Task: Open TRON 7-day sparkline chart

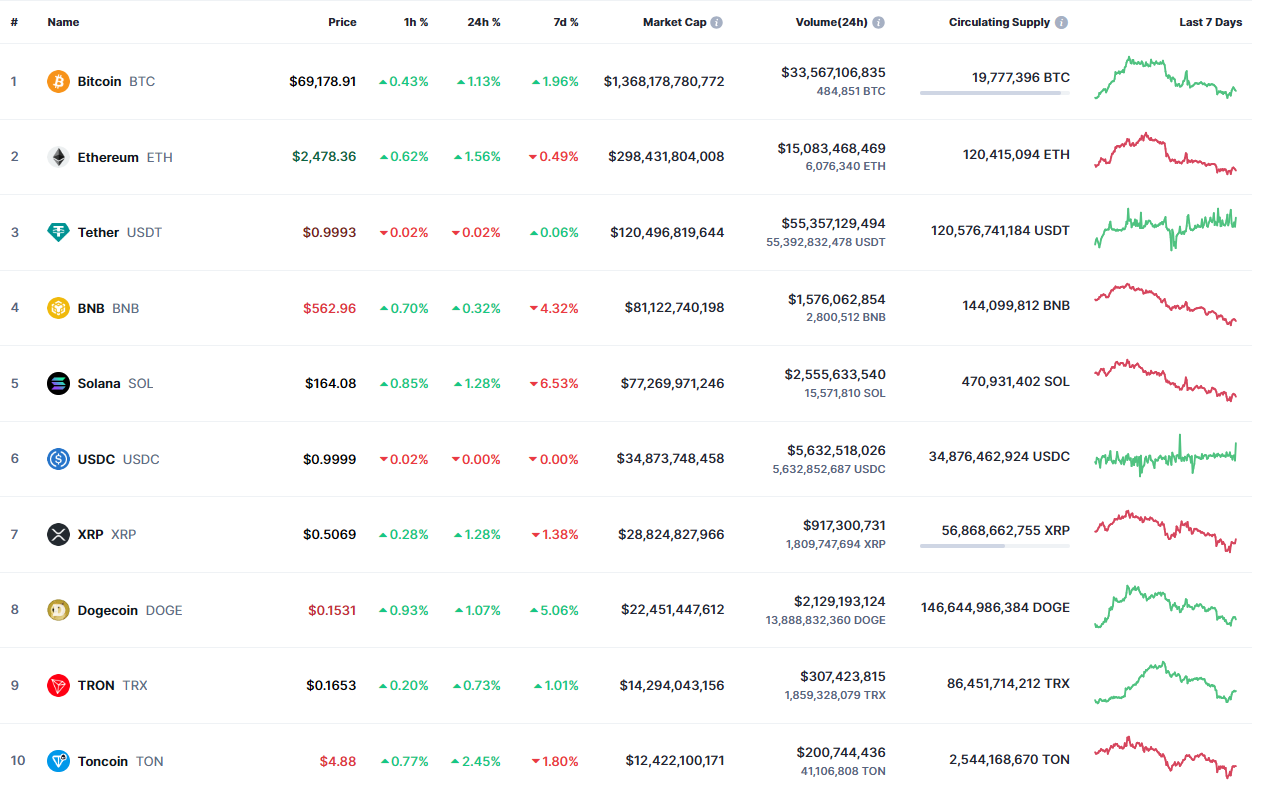Action: pos(1166,682)
